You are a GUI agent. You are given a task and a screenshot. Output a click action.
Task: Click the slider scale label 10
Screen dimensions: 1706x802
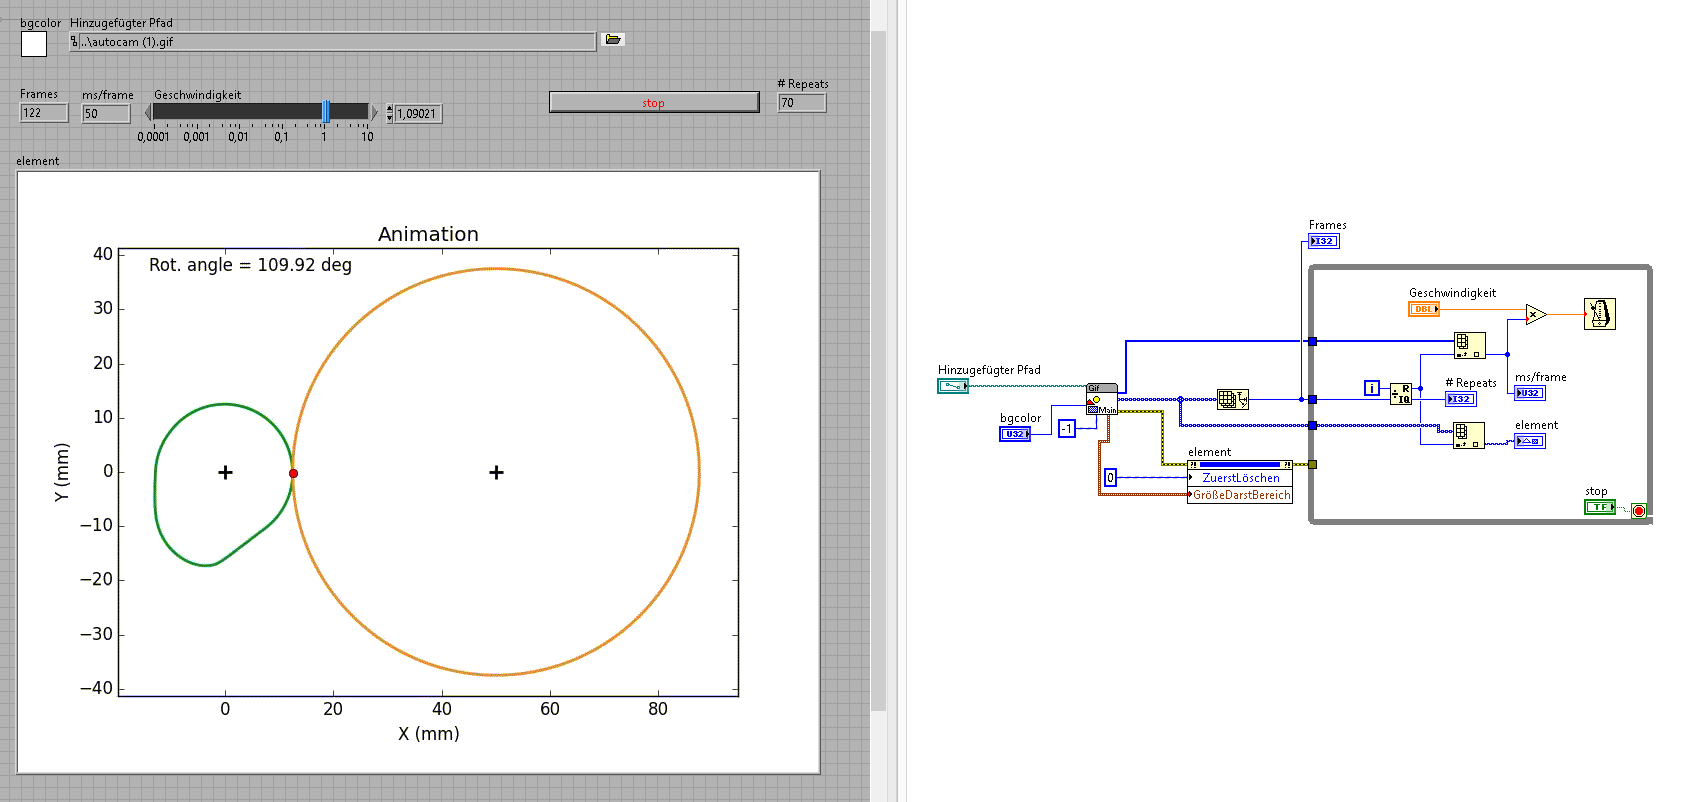367,137
